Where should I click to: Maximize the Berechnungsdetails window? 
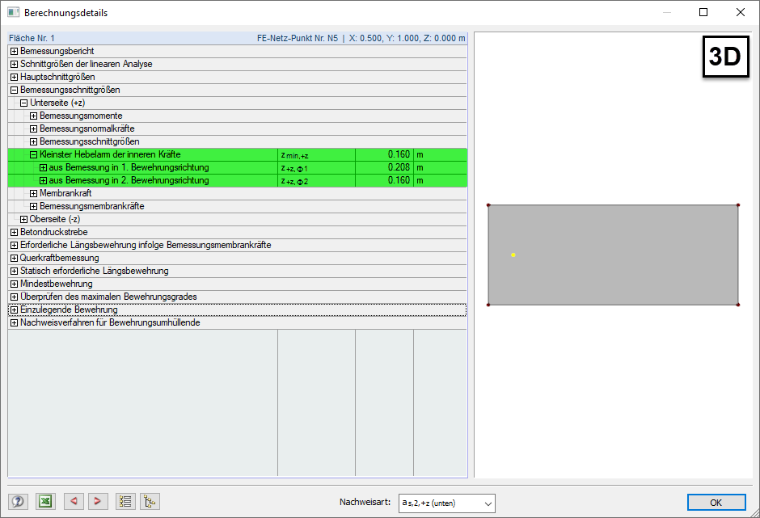tap(703, 12)
